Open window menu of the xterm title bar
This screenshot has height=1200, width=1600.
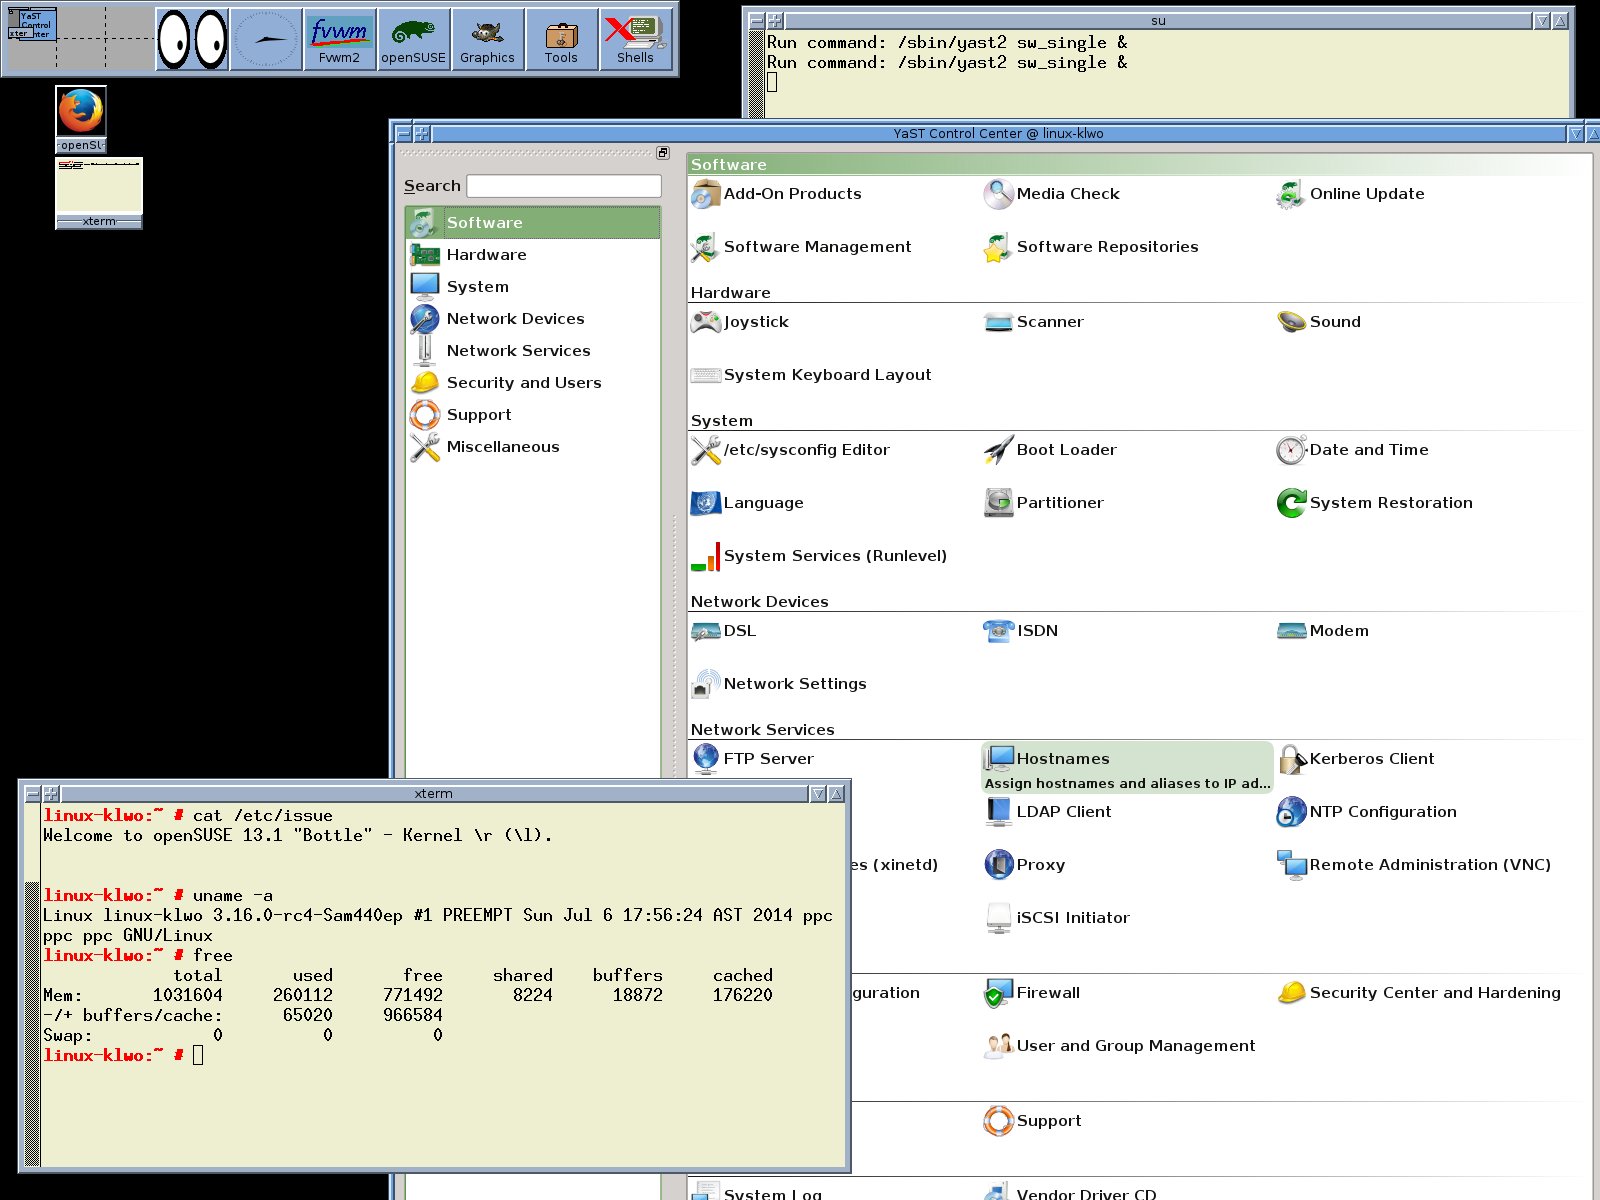pos(32,794)
